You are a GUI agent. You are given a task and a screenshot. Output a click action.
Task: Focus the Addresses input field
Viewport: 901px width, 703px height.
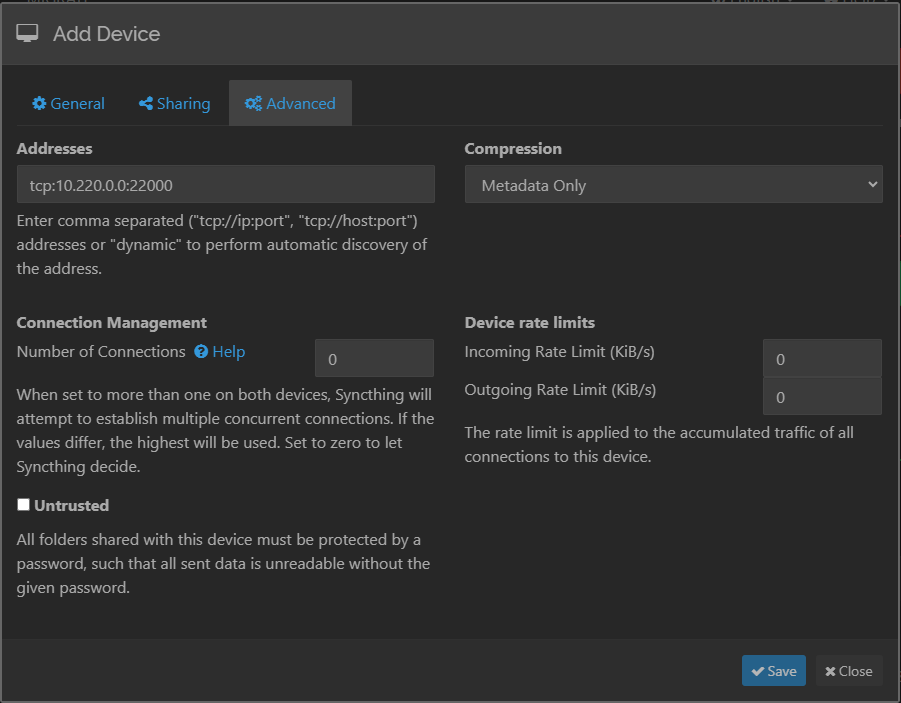coord(225,185)
